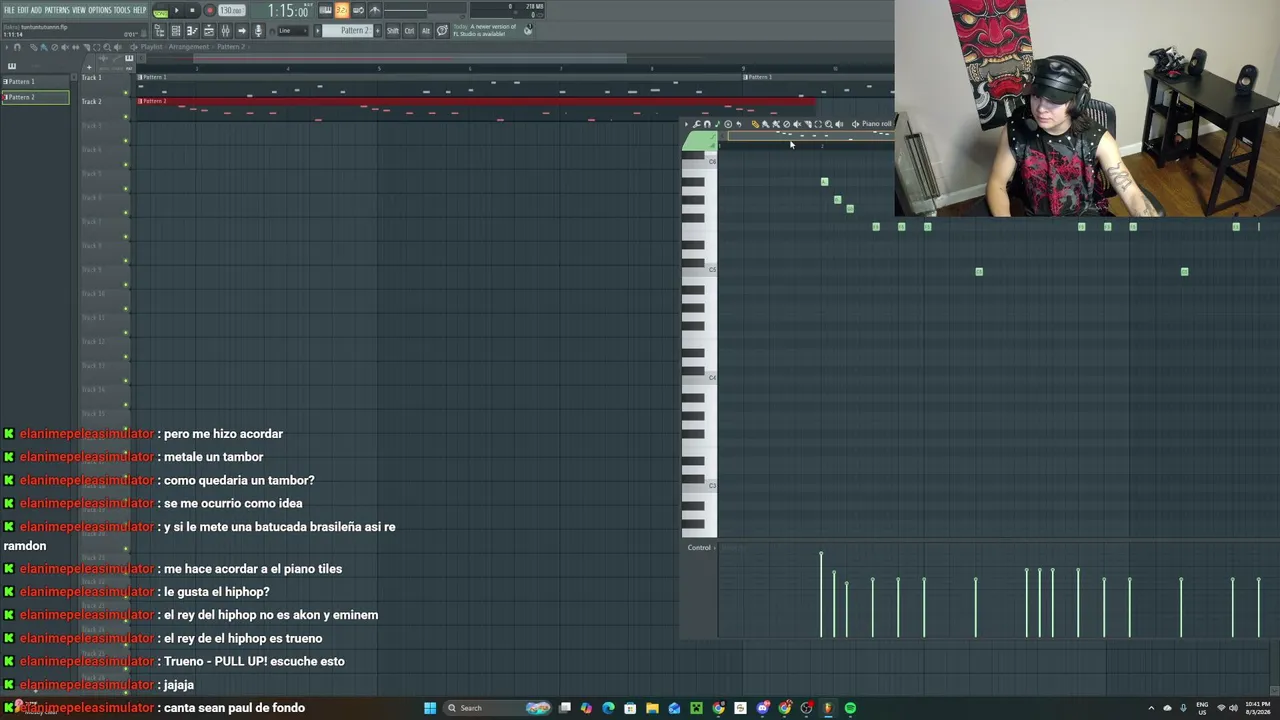Select the Piano roll Select tool
Screen dimensions: 1280x720
[818, 124]
